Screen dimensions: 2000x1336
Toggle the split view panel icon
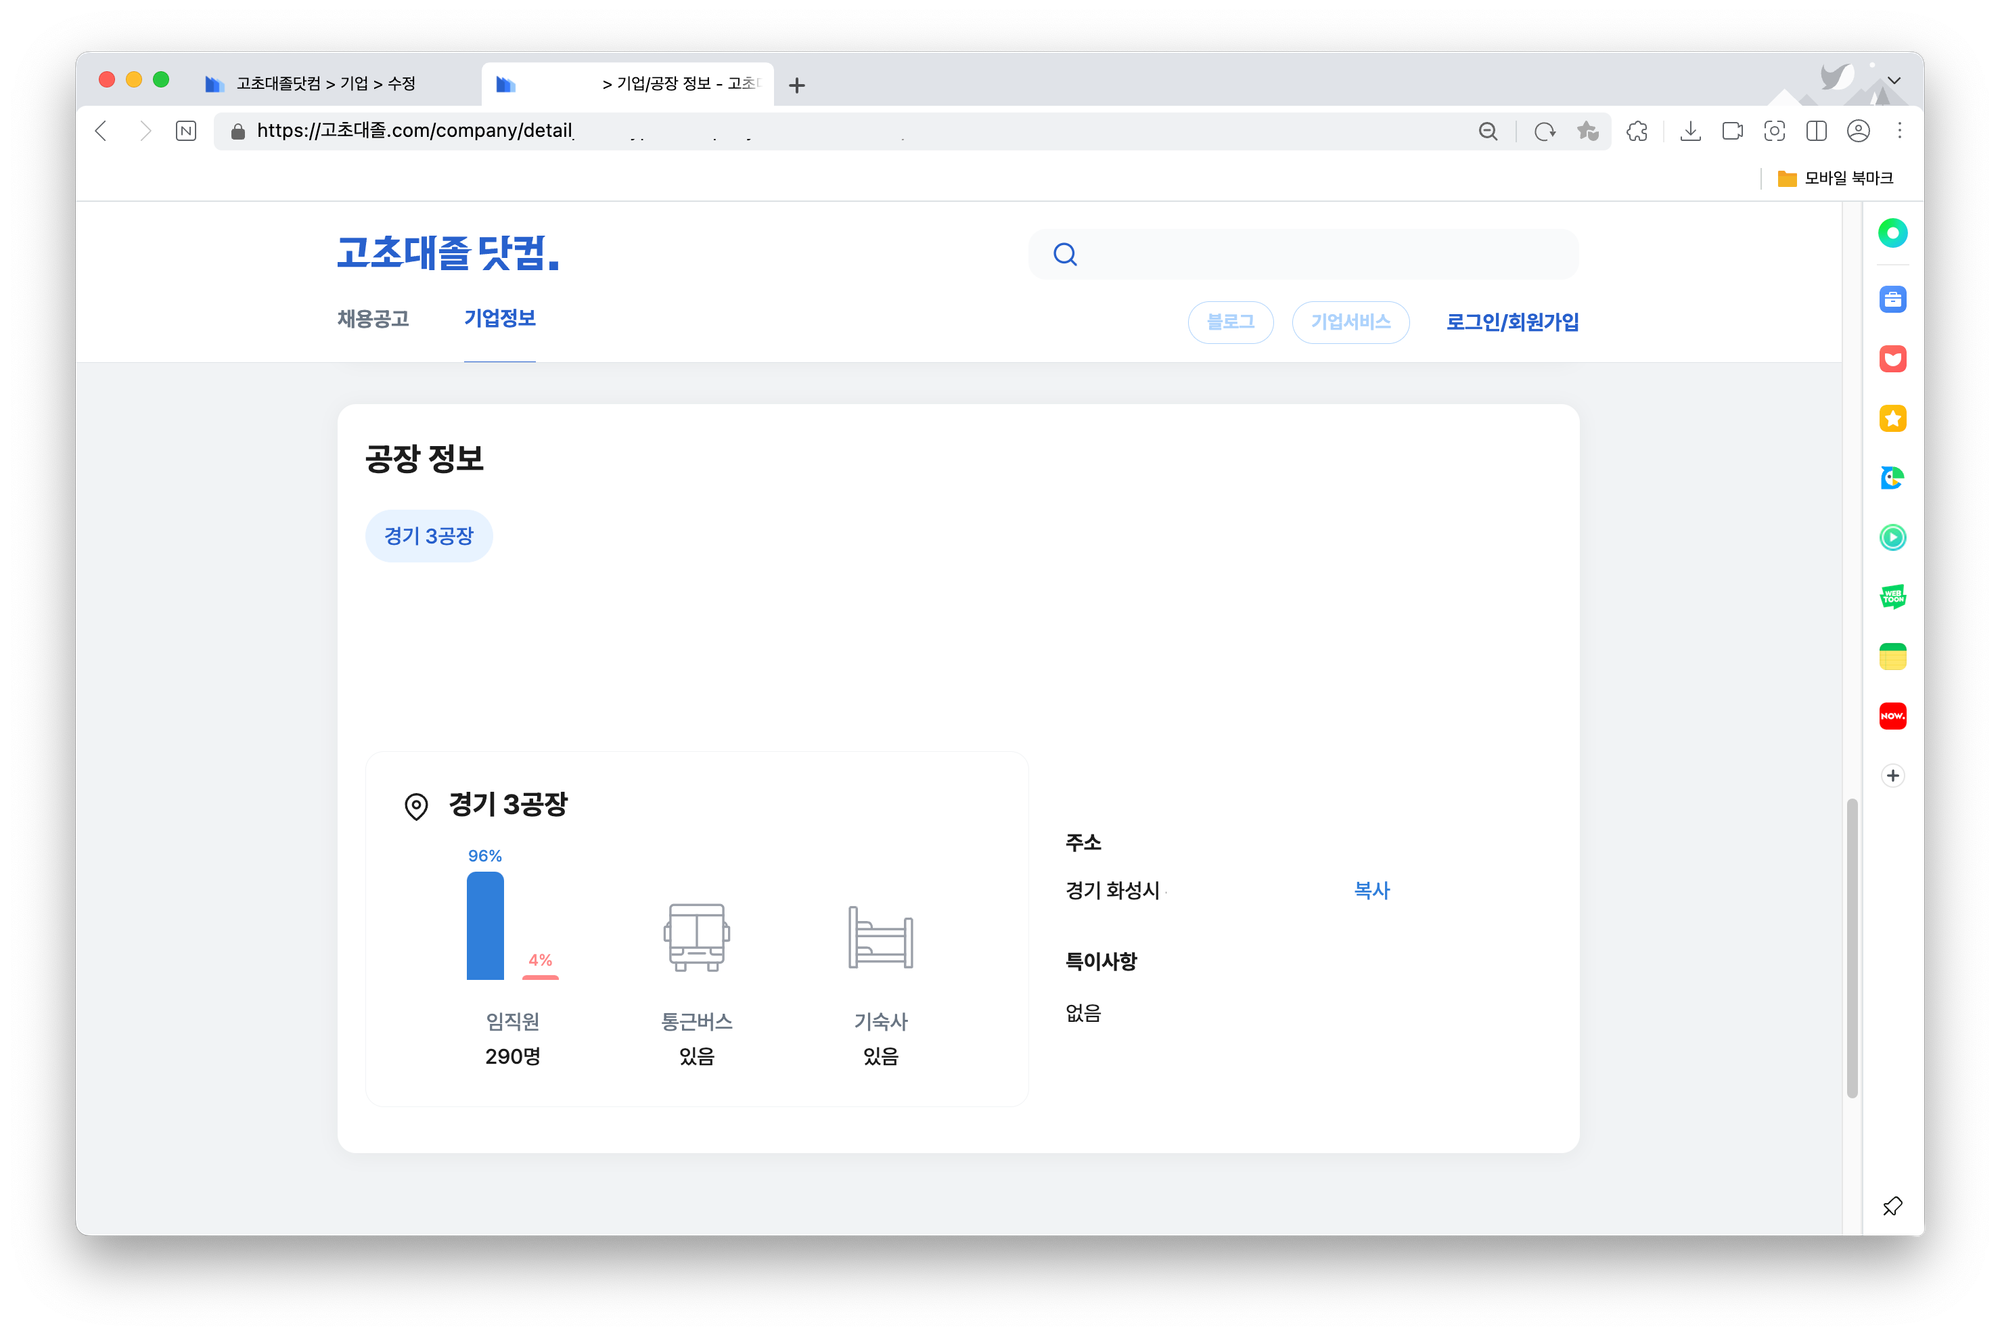(1816, 131)
